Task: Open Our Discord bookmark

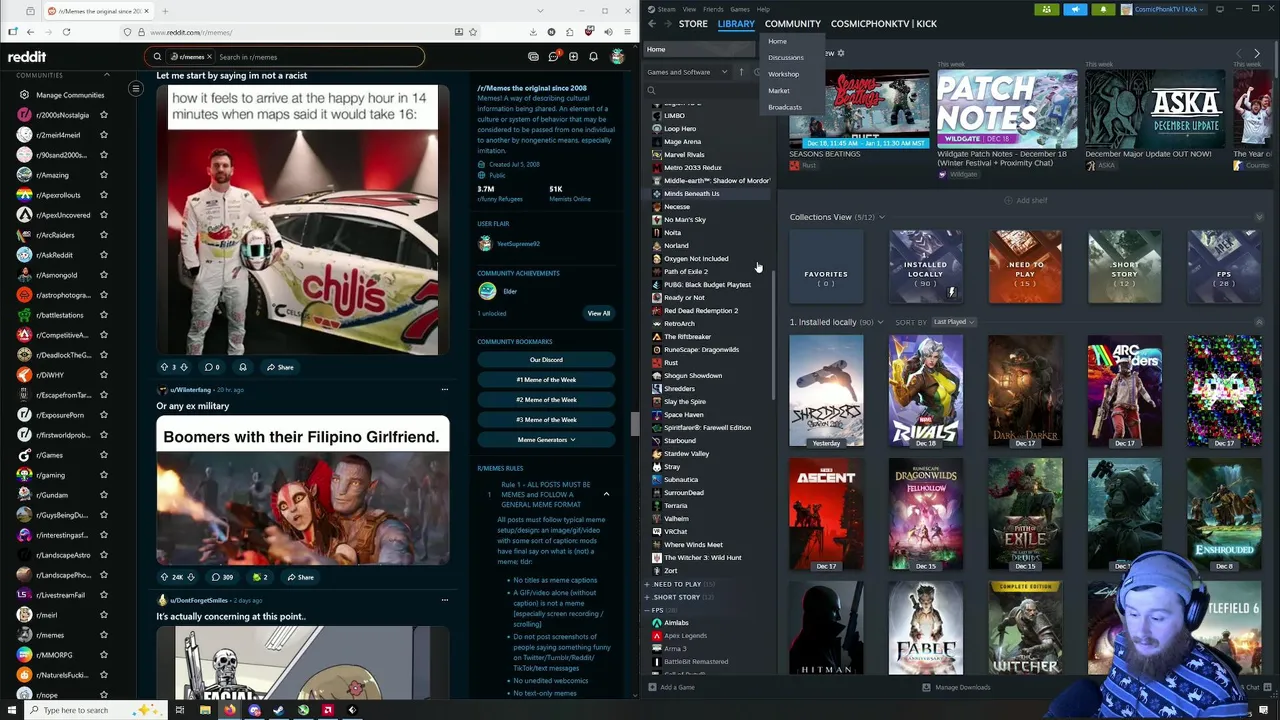Action: 546,360
